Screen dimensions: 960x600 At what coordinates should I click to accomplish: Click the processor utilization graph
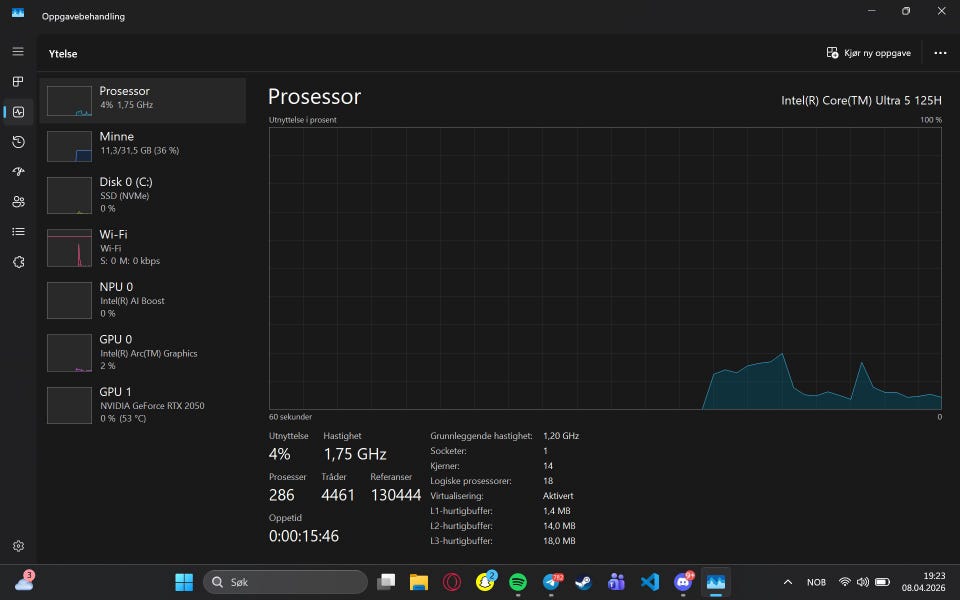605,268
